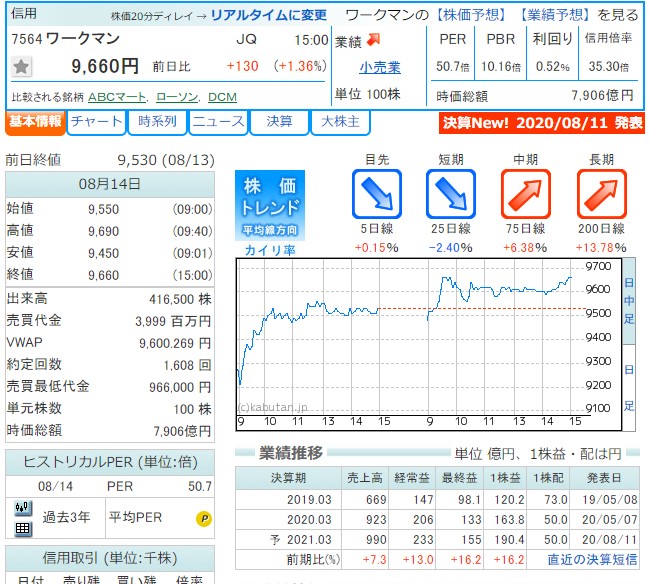Click the 信用取引 (単位:千株) header
Viewport: 650px width, 584px height.
click(x=110, y=558)
